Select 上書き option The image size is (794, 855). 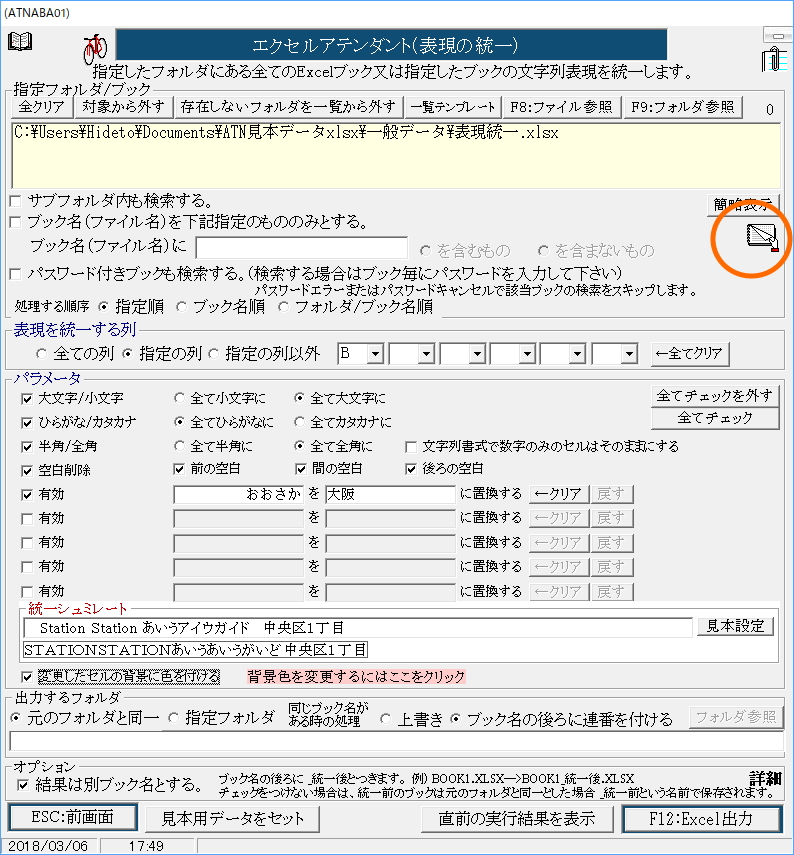(385, 719)
